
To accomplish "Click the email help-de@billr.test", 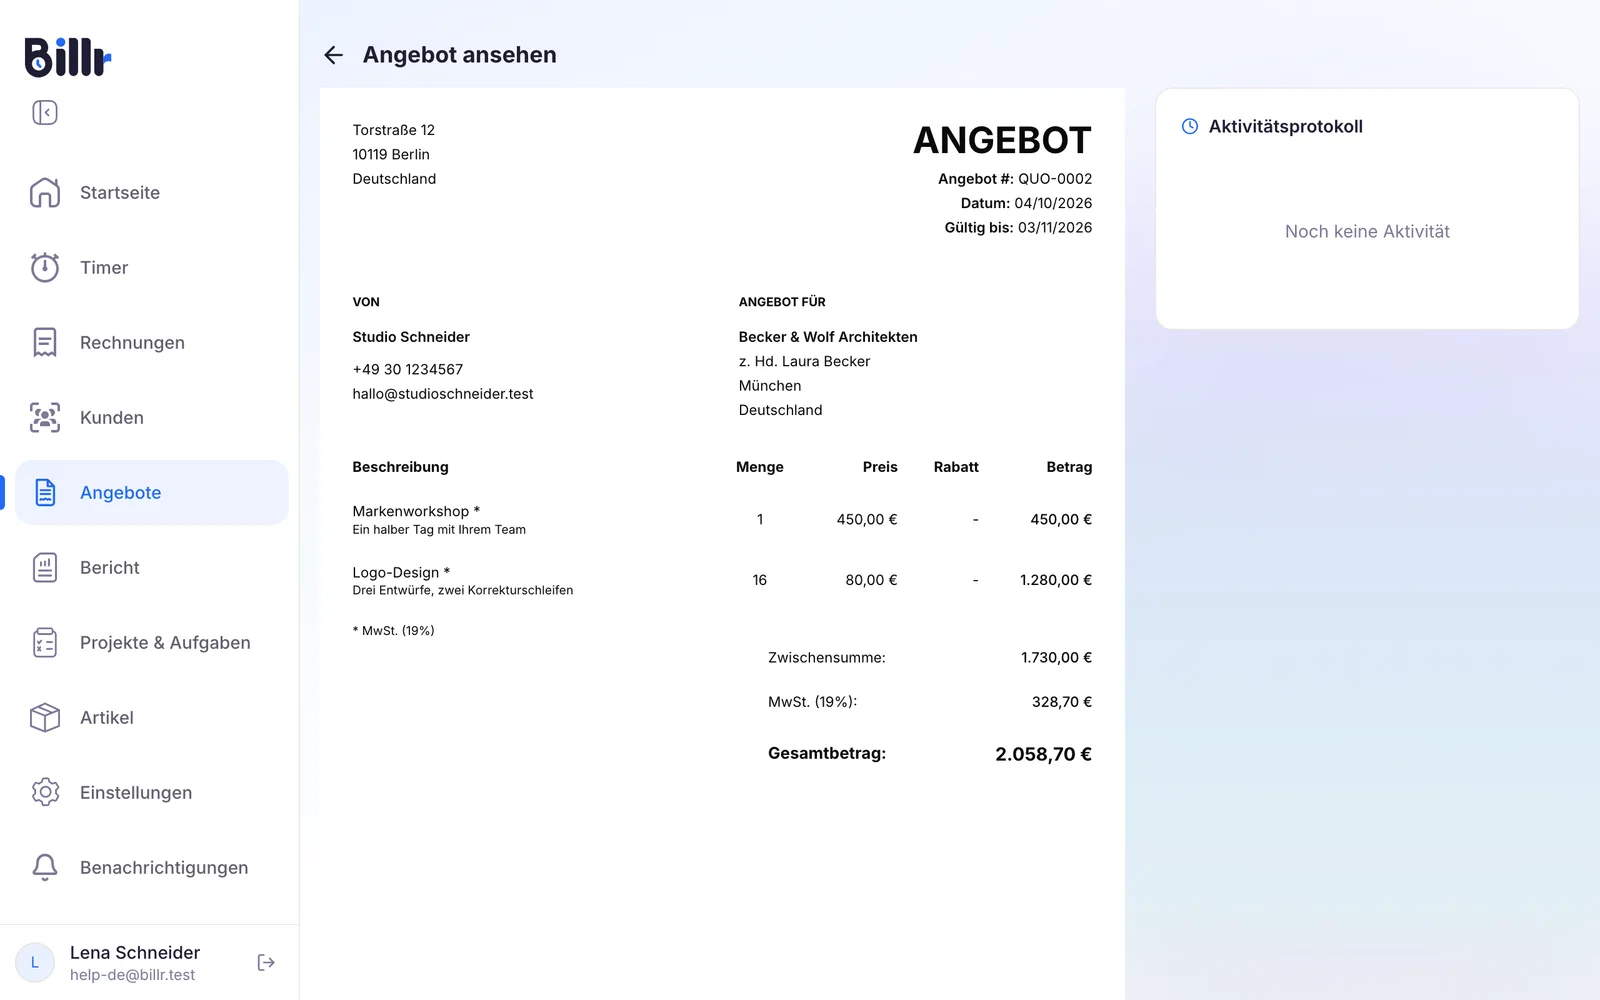I will (132, 975).
